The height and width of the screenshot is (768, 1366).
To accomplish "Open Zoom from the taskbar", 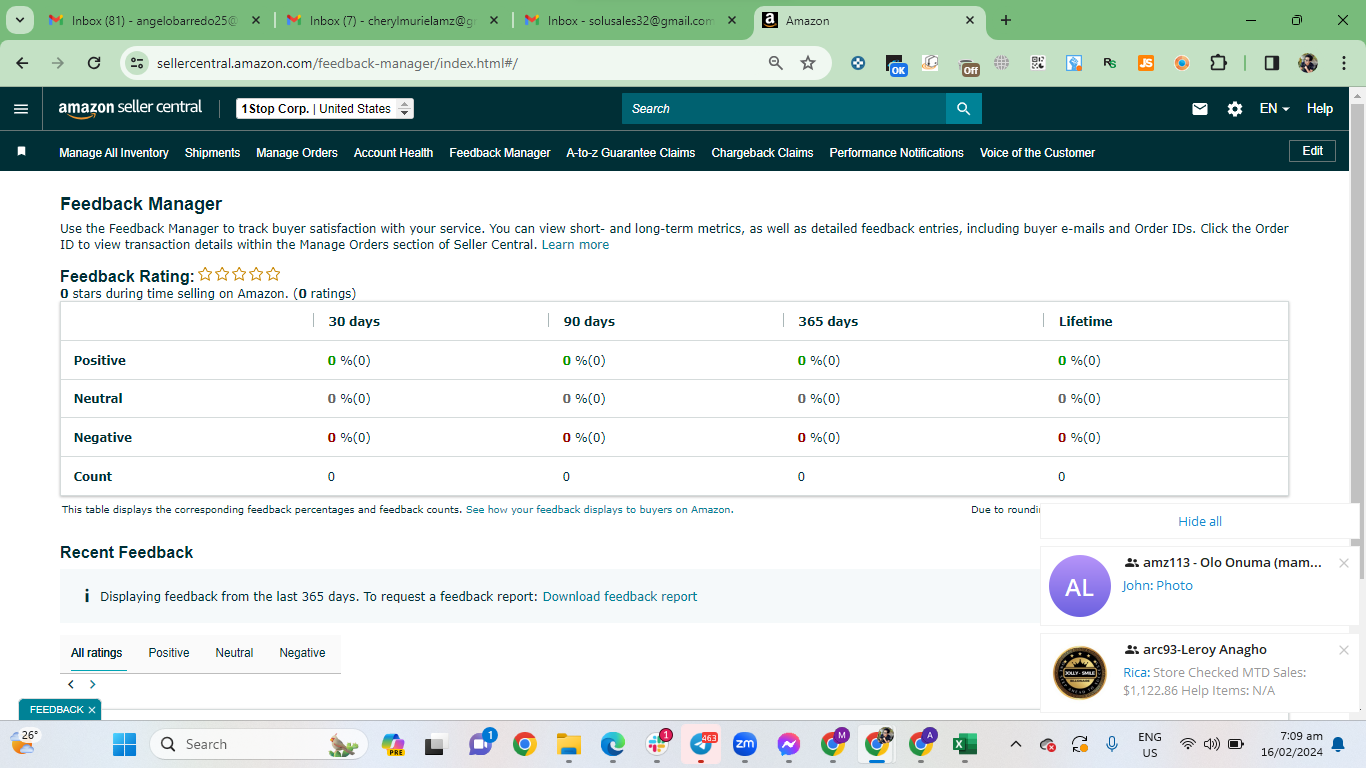I will (x=745, y=744).
